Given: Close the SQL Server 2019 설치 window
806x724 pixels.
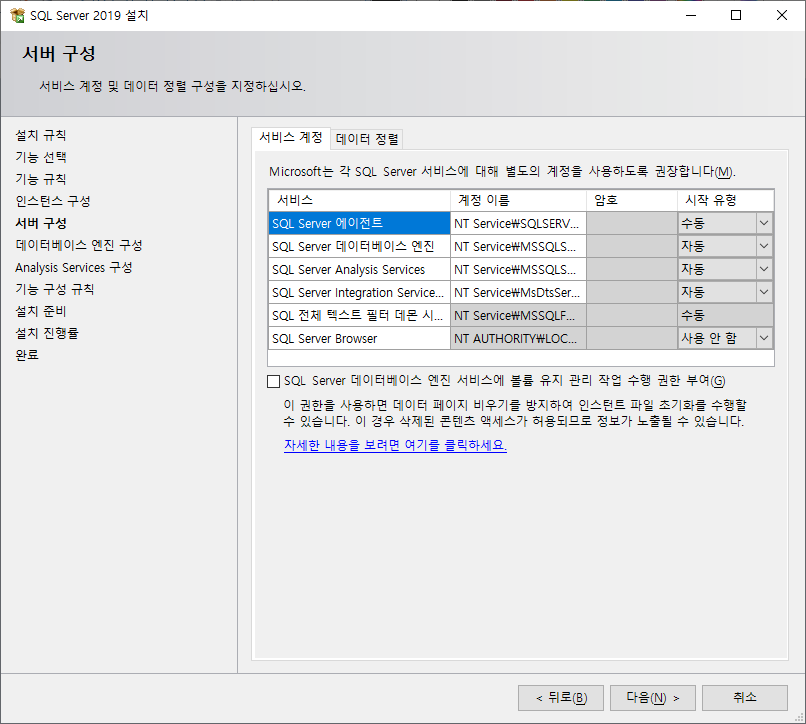Looking at the screenshot, I should pyautogui.click(x=782, y=15).
